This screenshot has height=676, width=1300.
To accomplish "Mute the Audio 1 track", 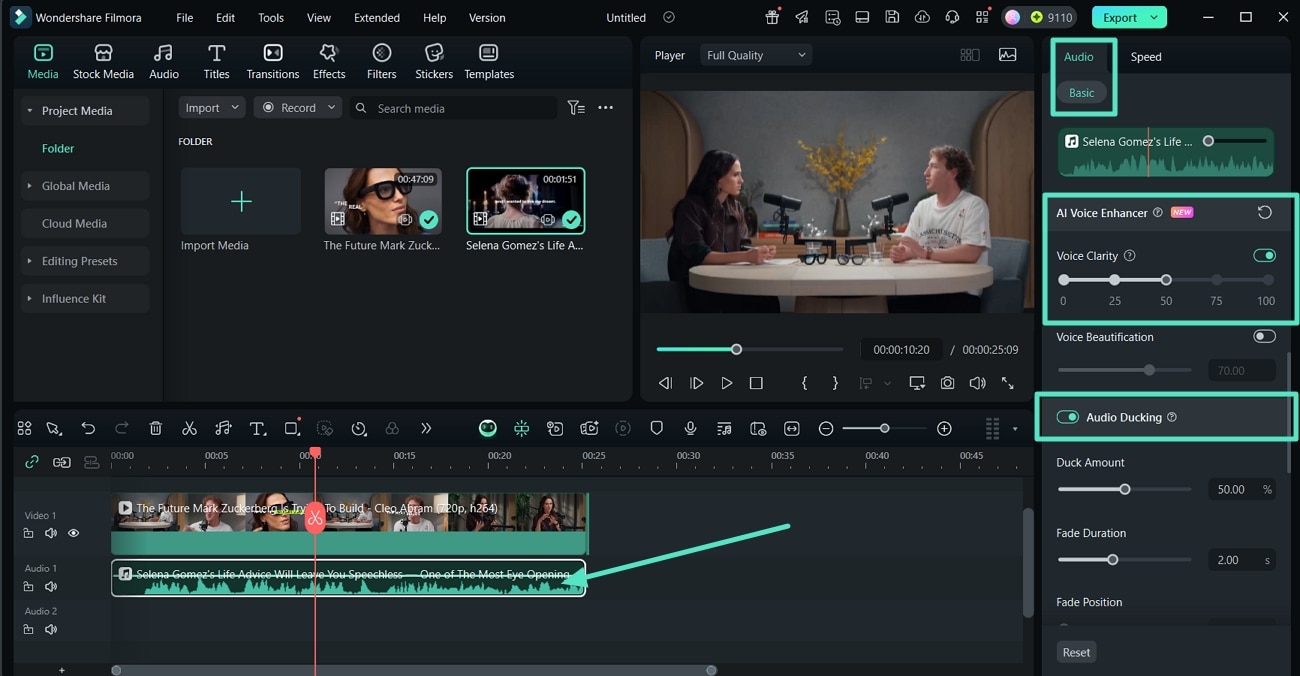I will [51, 586].
